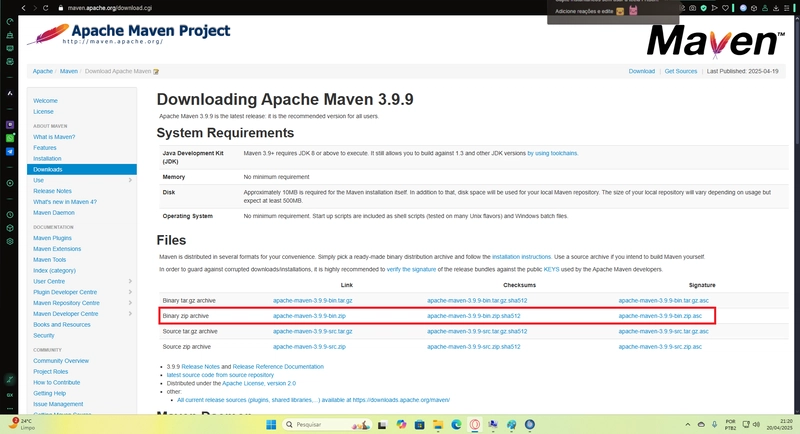
Task: Select Downloads in the left navigation
Action: (x=82, y=169)
